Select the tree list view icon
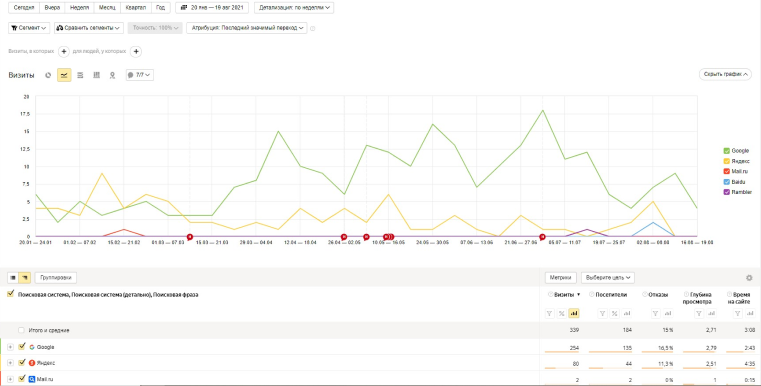Image resolution: width=761 pixels, height=386 pixels. [25, 278]
